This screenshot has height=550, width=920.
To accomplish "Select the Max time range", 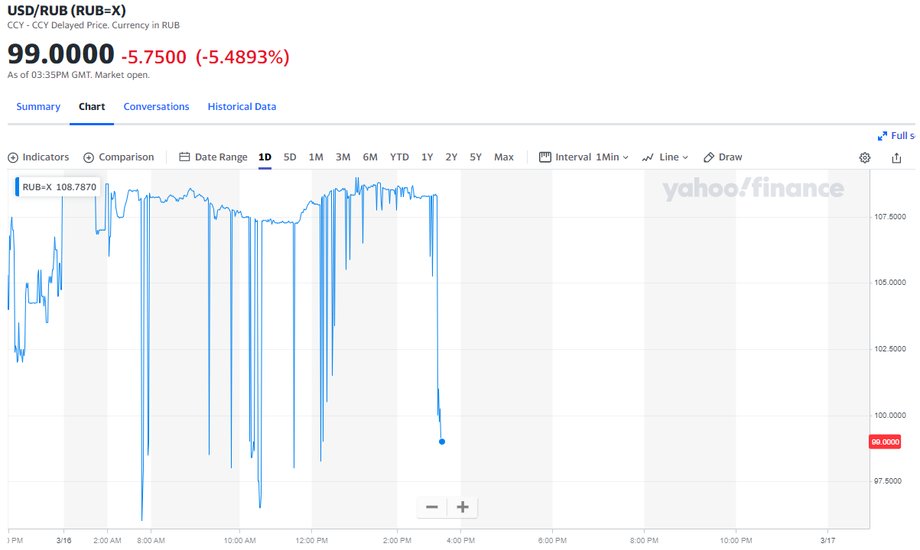I will click(504, 157).
